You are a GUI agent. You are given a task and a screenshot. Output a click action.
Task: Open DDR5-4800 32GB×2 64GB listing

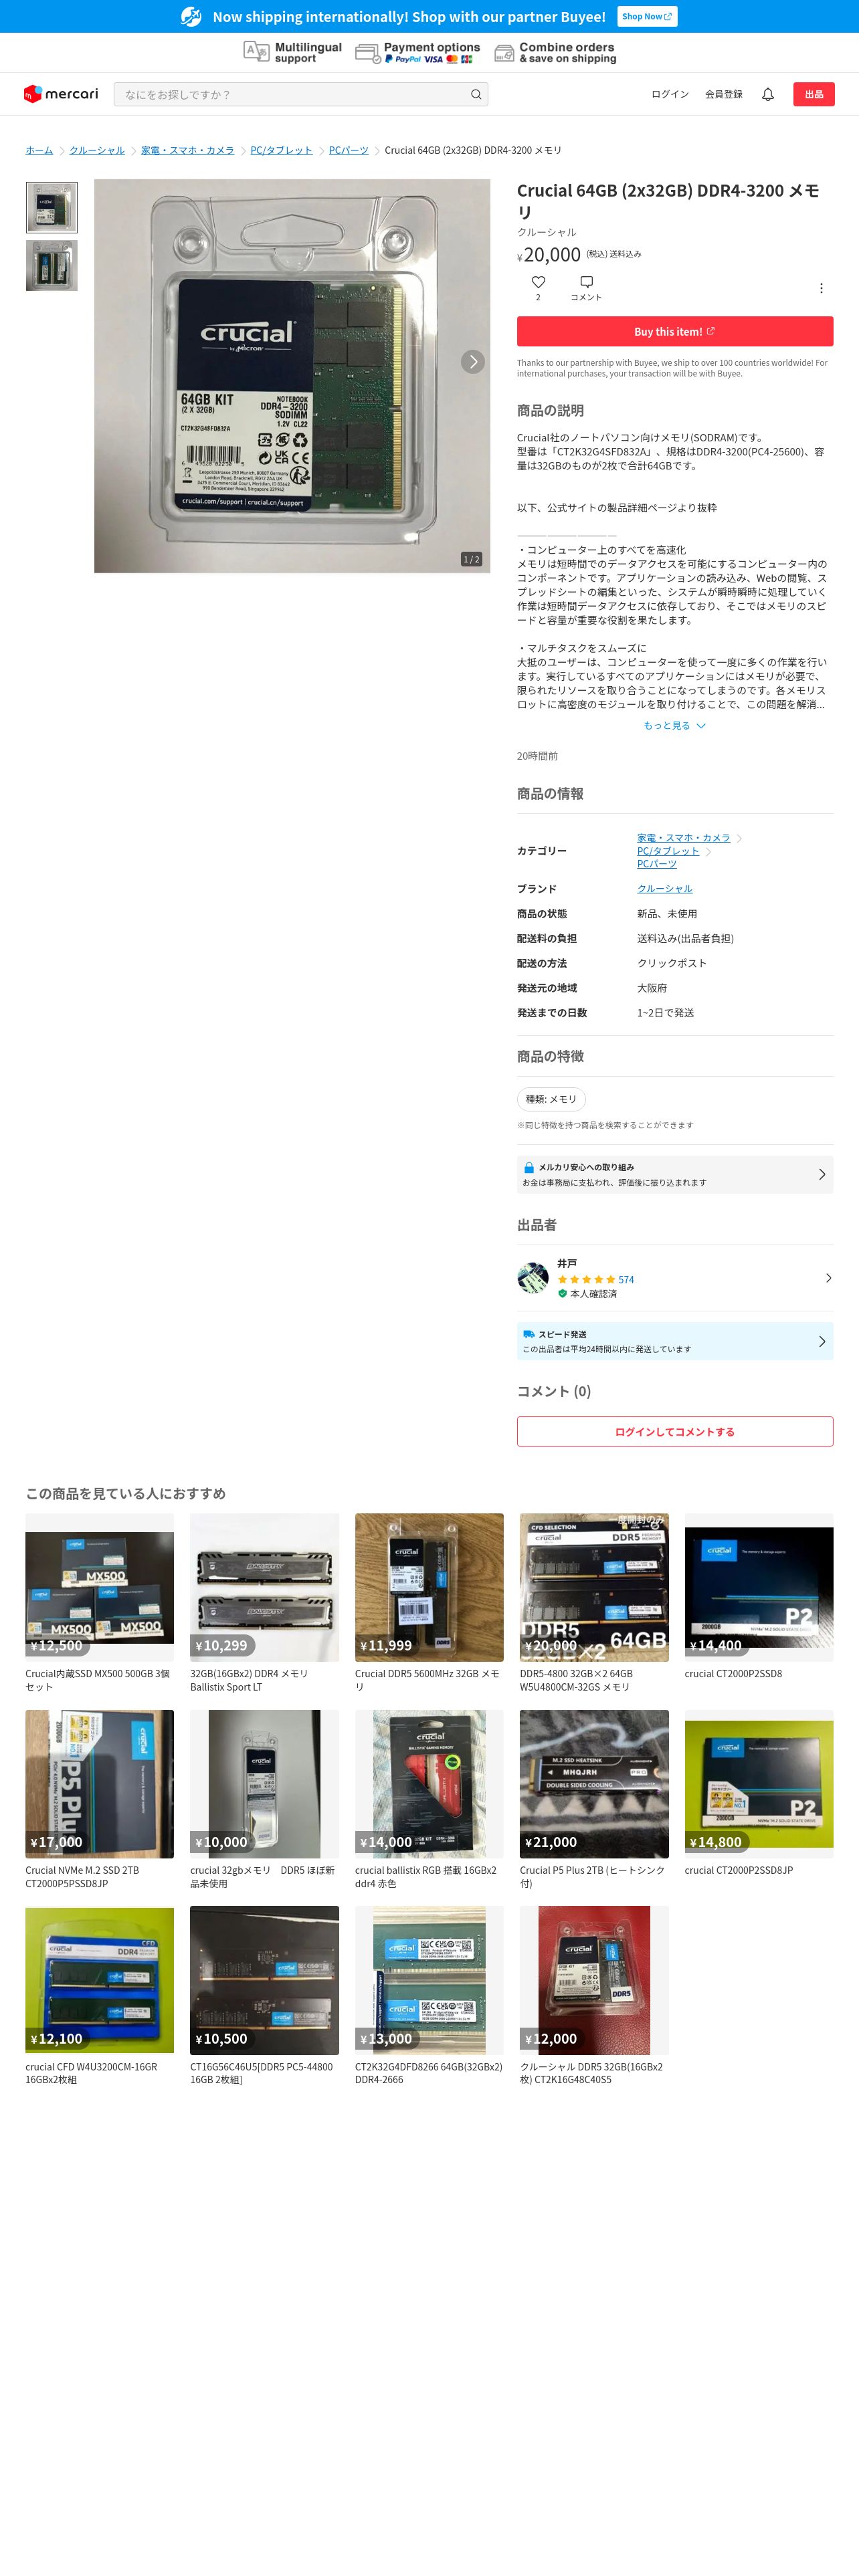pyautogui.click(x=594, y=1602)
